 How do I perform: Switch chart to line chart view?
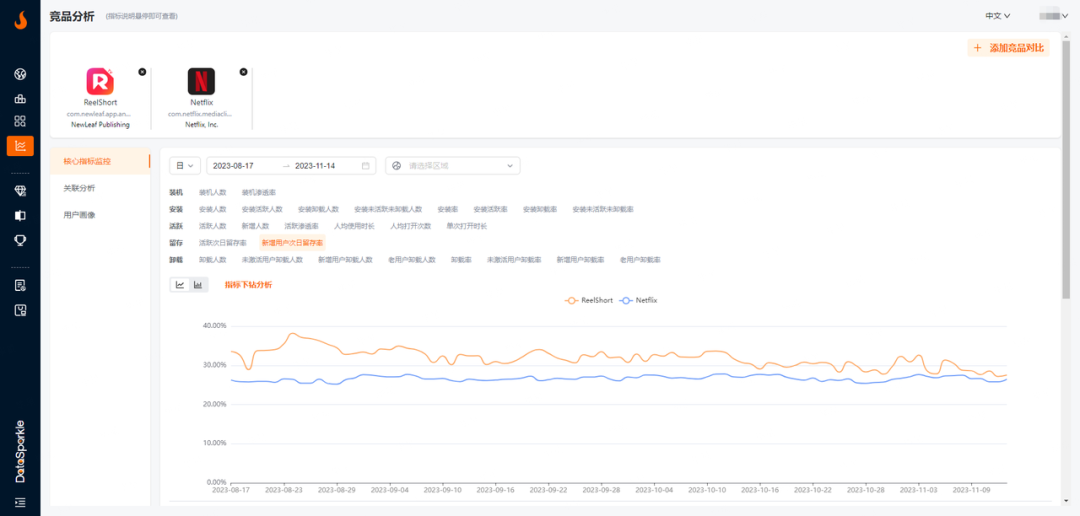coord(180,285)
